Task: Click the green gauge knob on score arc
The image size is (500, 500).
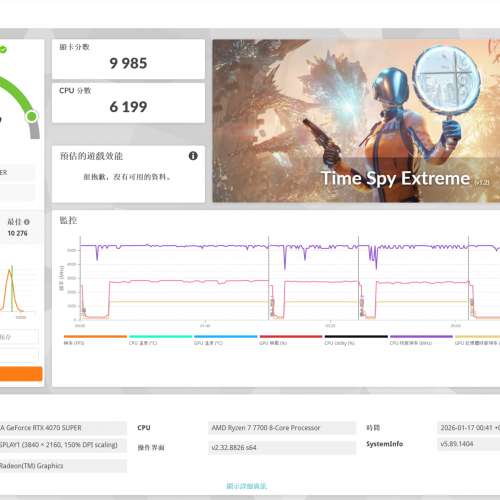Action: [x=32, y=116]
